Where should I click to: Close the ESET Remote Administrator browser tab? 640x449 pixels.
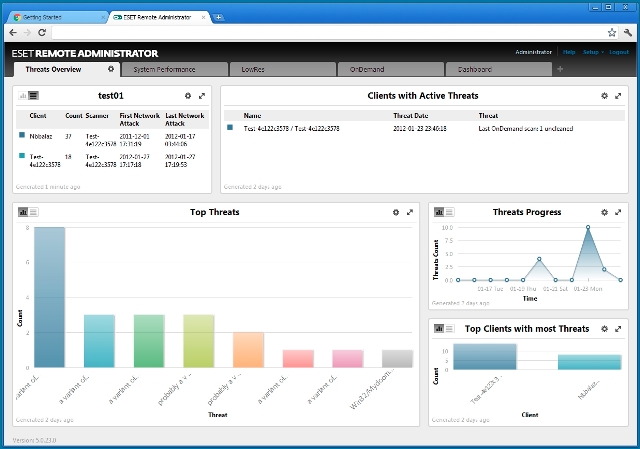tap(203, 17)
